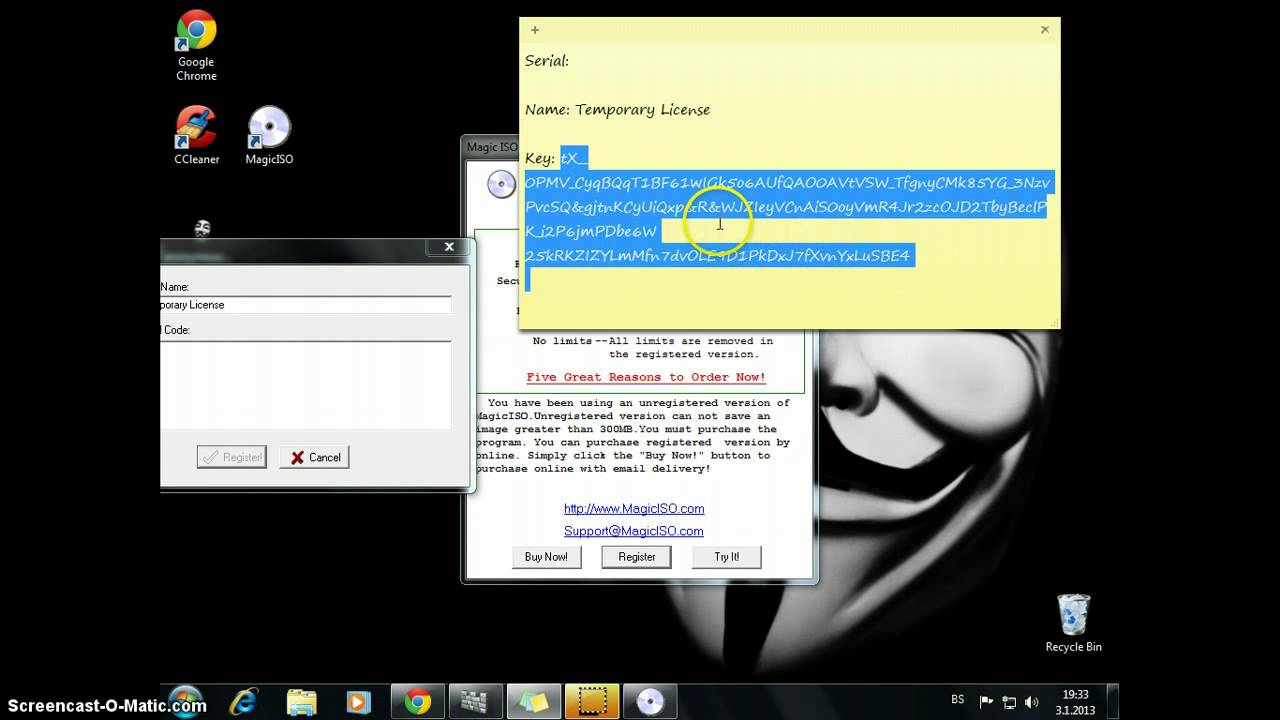1280x720 pixels.
Task: Click Cancel in registration dialog
Action: point(314,457)
